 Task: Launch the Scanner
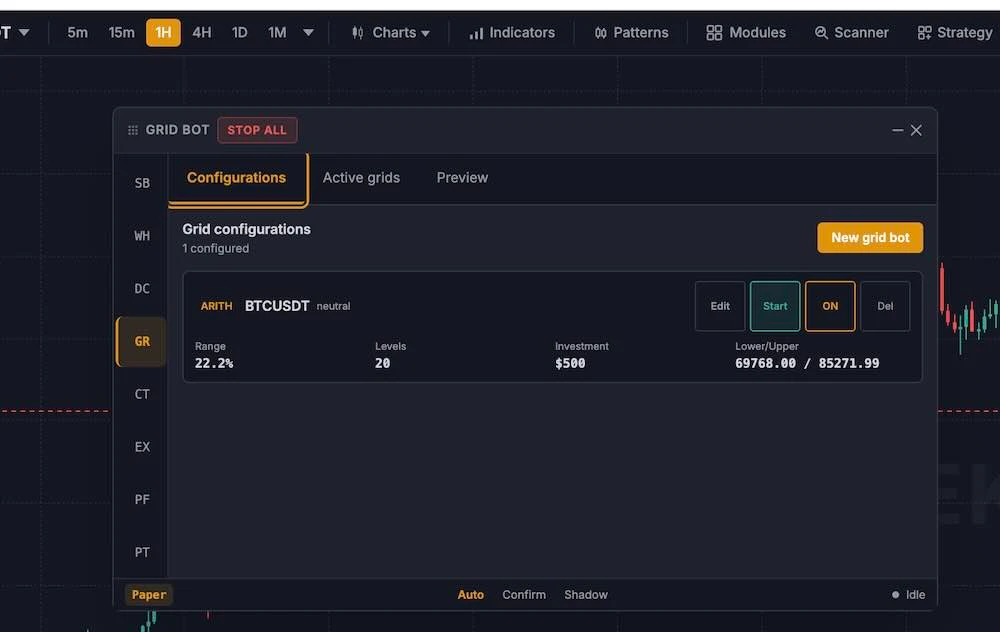(x=851, y=33)
